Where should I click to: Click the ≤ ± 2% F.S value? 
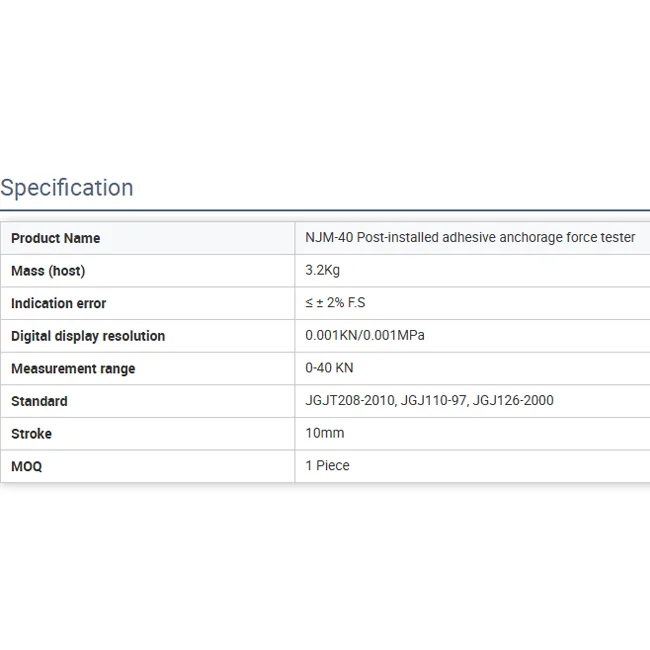(x=335, y=303)
